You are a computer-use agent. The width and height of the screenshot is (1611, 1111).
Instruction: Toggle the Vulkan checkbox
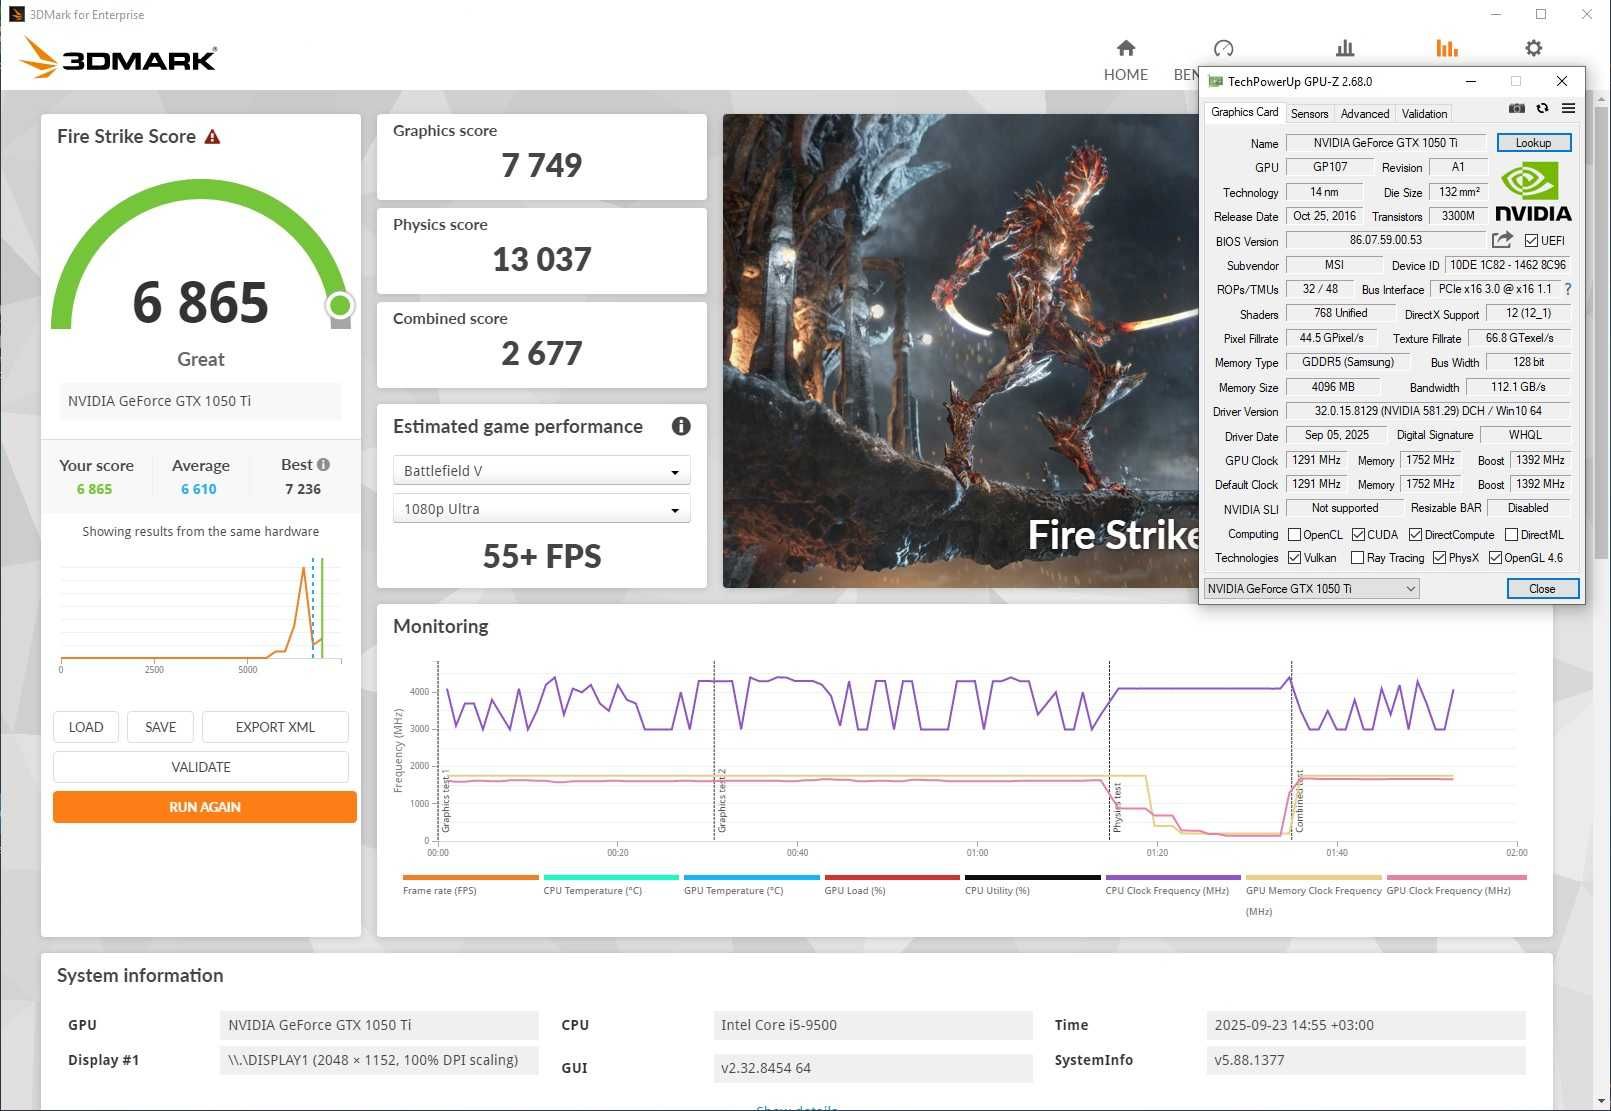(x=1294, y=558)
